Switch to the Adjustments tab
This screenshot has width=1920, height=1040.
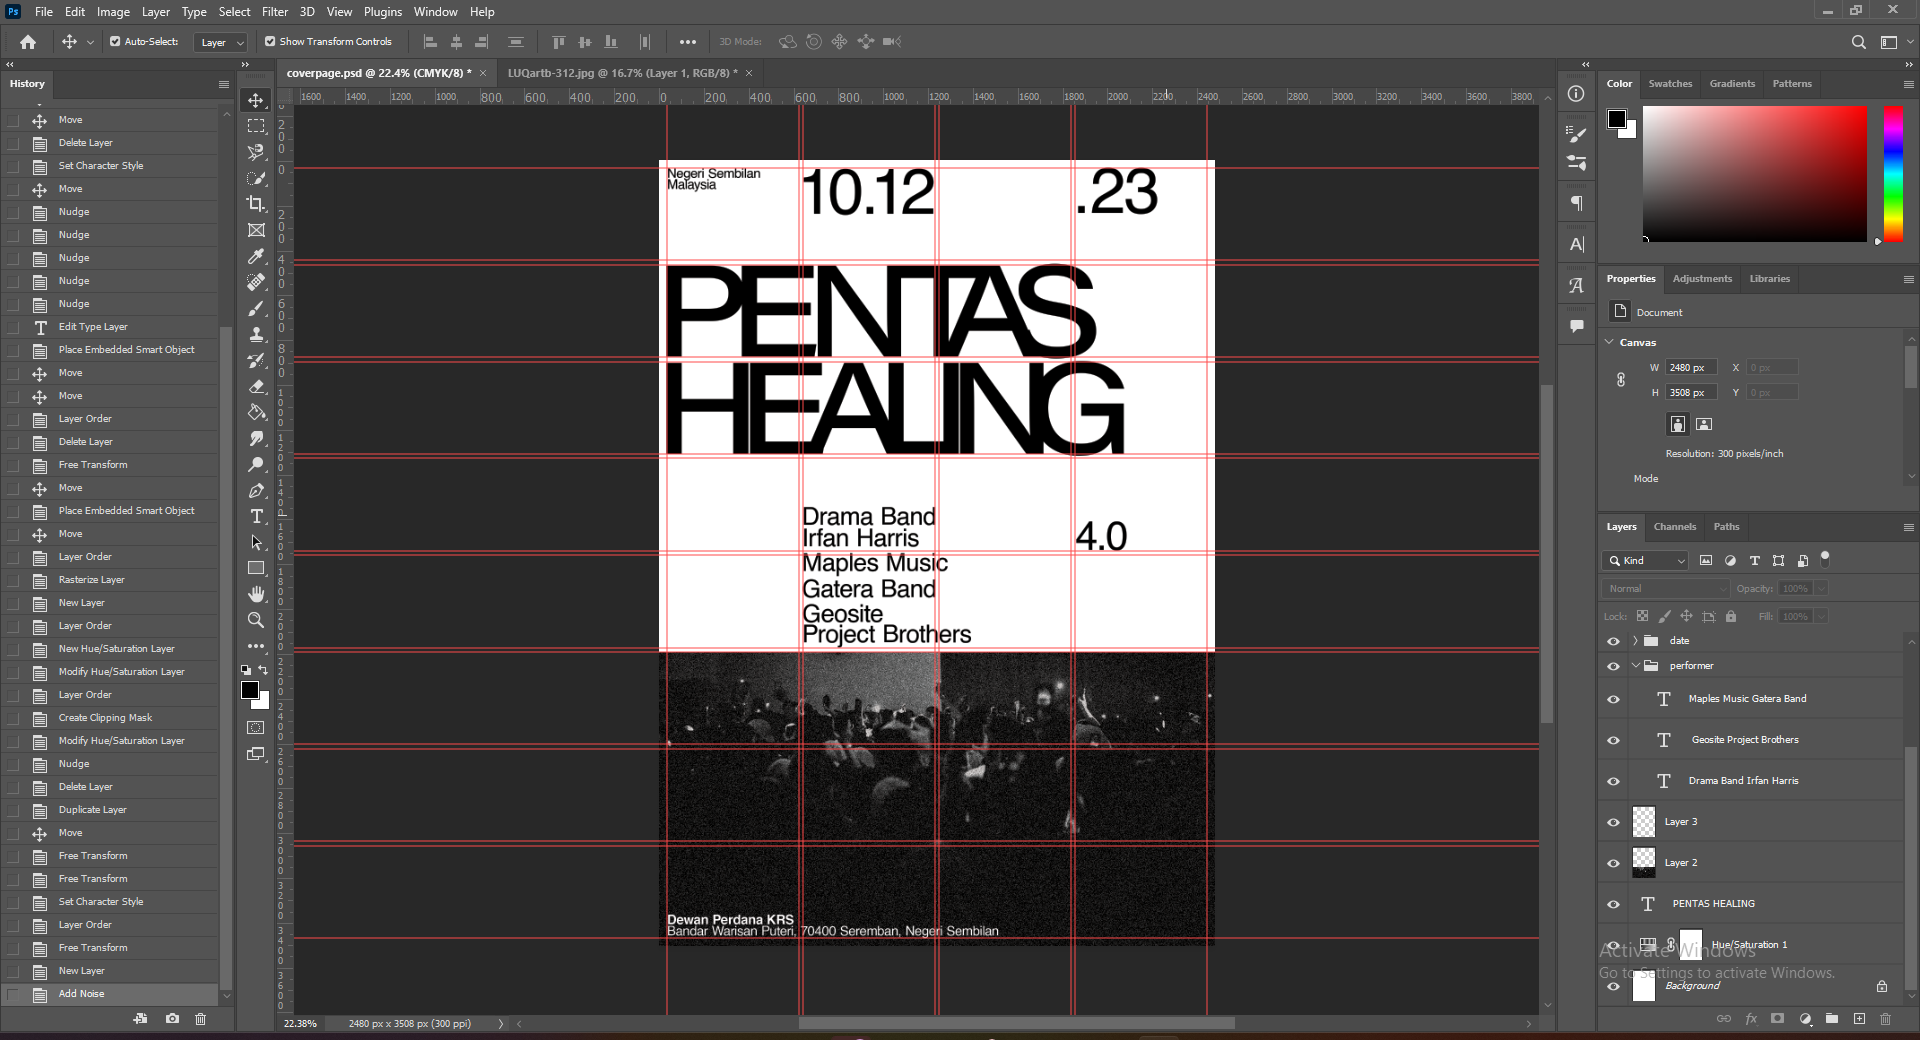coord(1702,279)
